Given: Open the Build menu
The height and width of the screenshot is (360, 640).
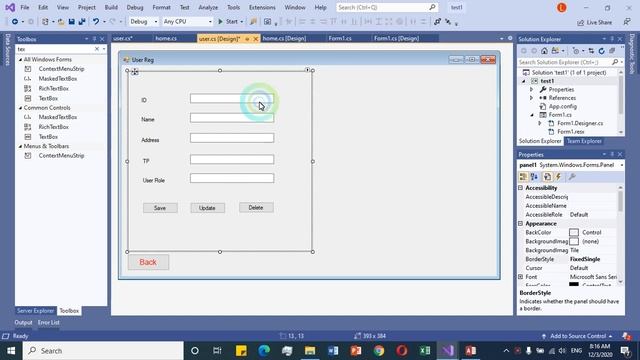Looking at the screenshot, I should (111, 7).
